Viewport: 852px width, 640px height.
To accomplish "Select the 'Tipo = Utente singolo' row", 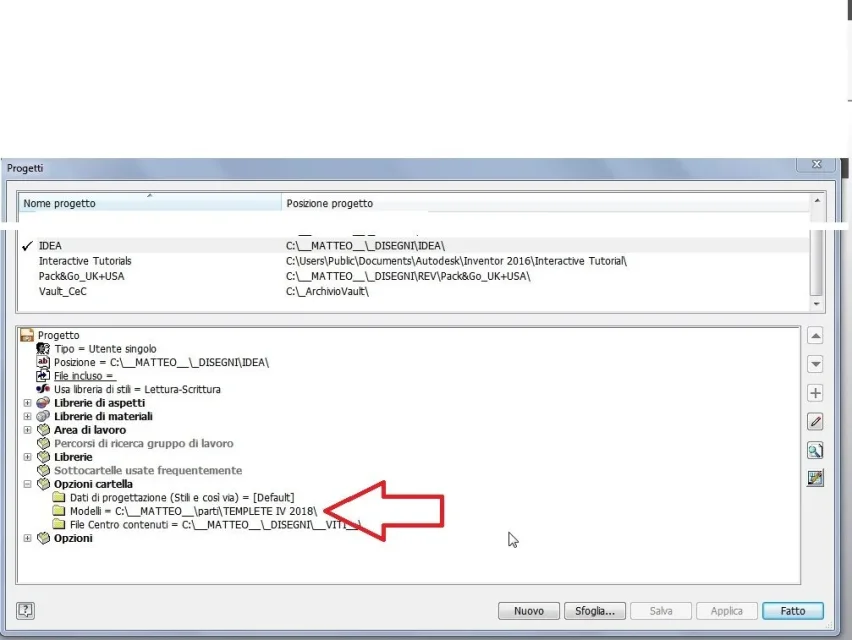I will pyautogui.click(x=105, y=348).
